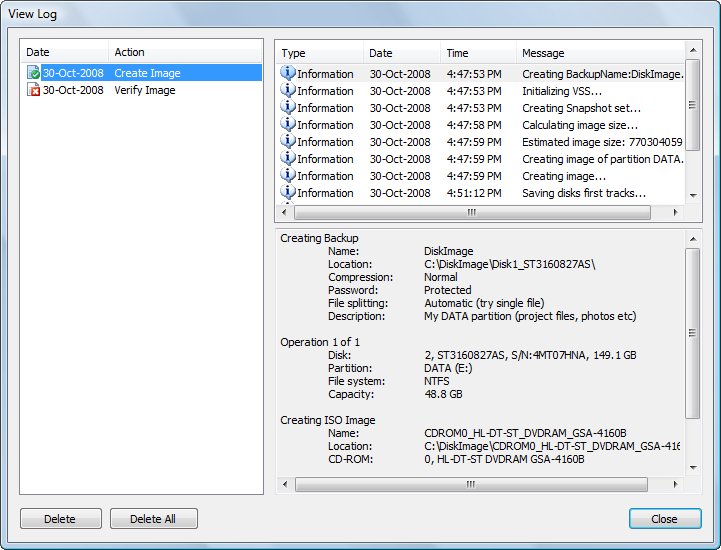The height and width of the screenshot is (550, 721).
Task: Sort log list by Action column header
Action: click(185, 52)
